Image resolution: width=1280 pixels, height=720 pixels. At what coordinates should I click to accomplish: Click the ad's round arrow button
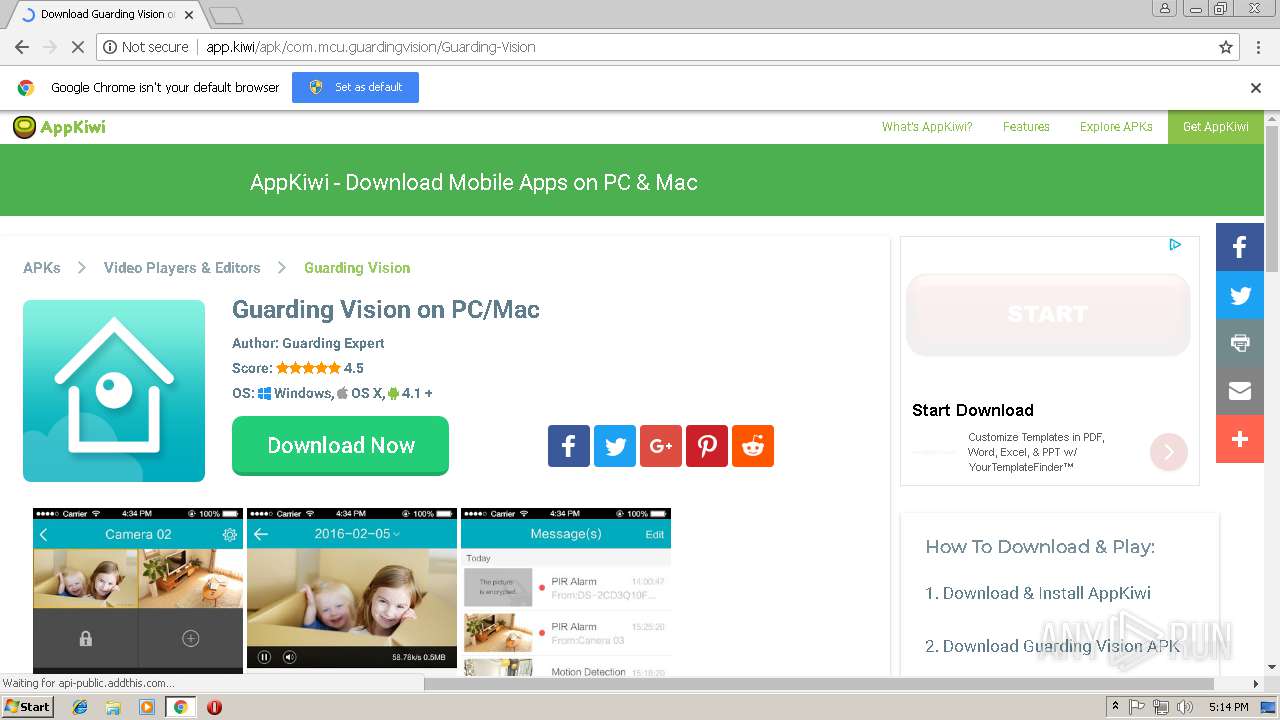pyautogui.click(x=1168, y=452)
